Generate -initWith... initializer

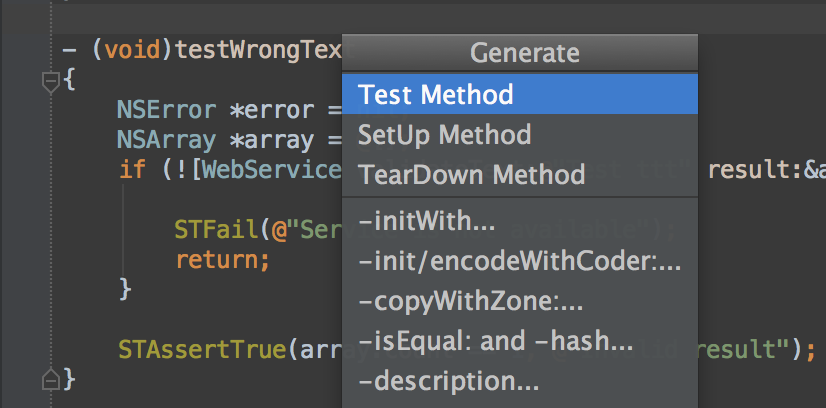pos(520,222)
